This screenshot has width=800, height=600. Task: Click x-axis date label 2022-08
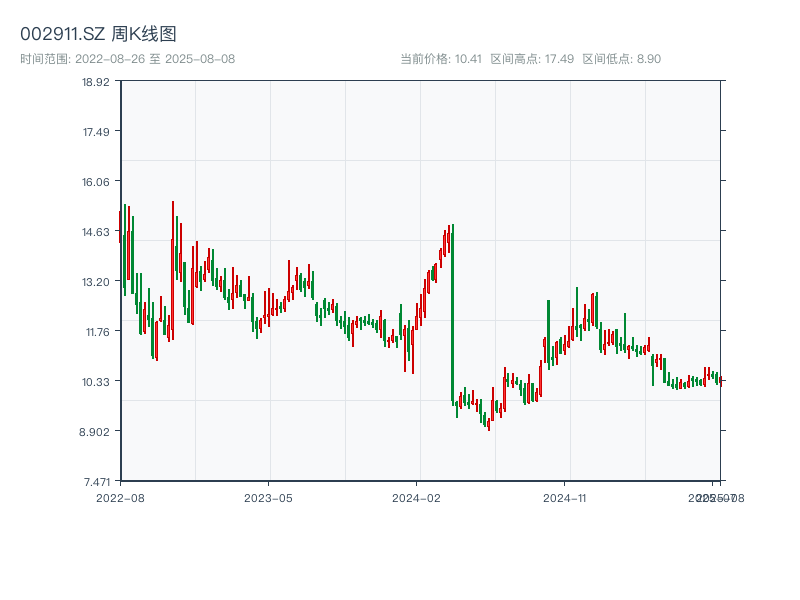pos(120,498)
